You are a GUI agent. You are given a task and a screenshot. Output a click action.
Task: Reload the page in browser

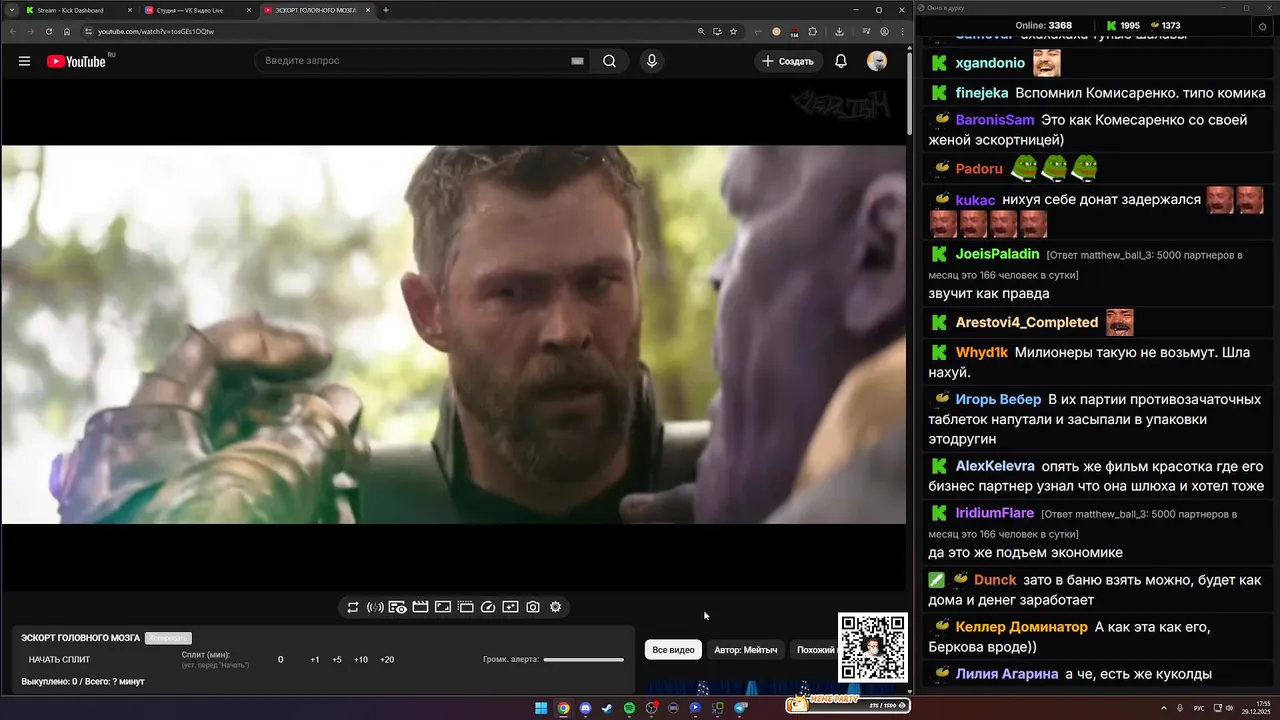coord(49,31)
